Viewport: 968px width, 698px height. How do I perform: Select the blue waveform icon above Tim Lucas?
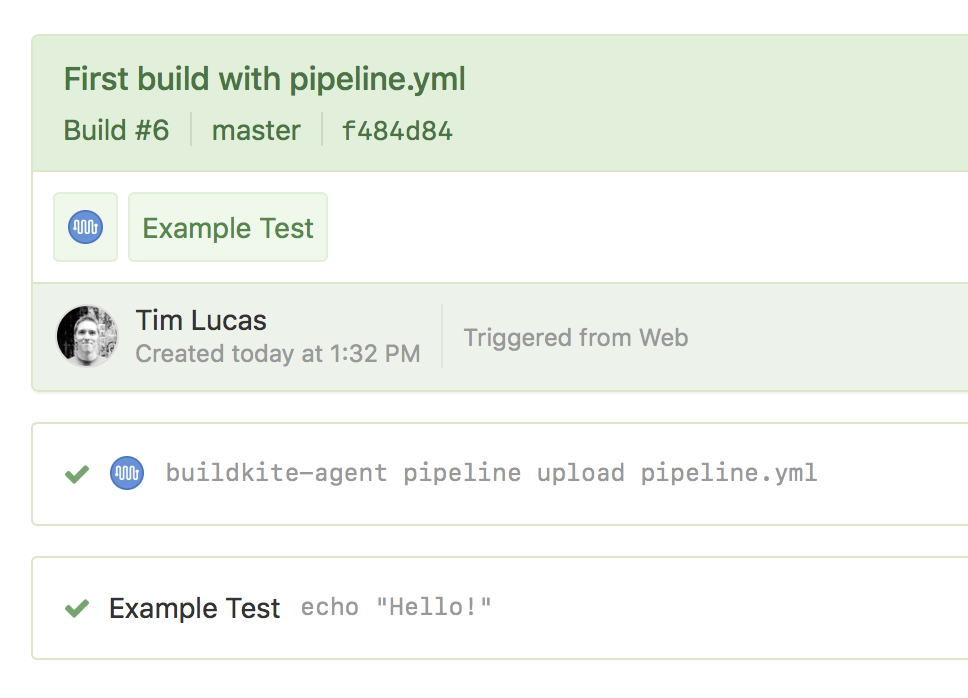coord(85,227)
